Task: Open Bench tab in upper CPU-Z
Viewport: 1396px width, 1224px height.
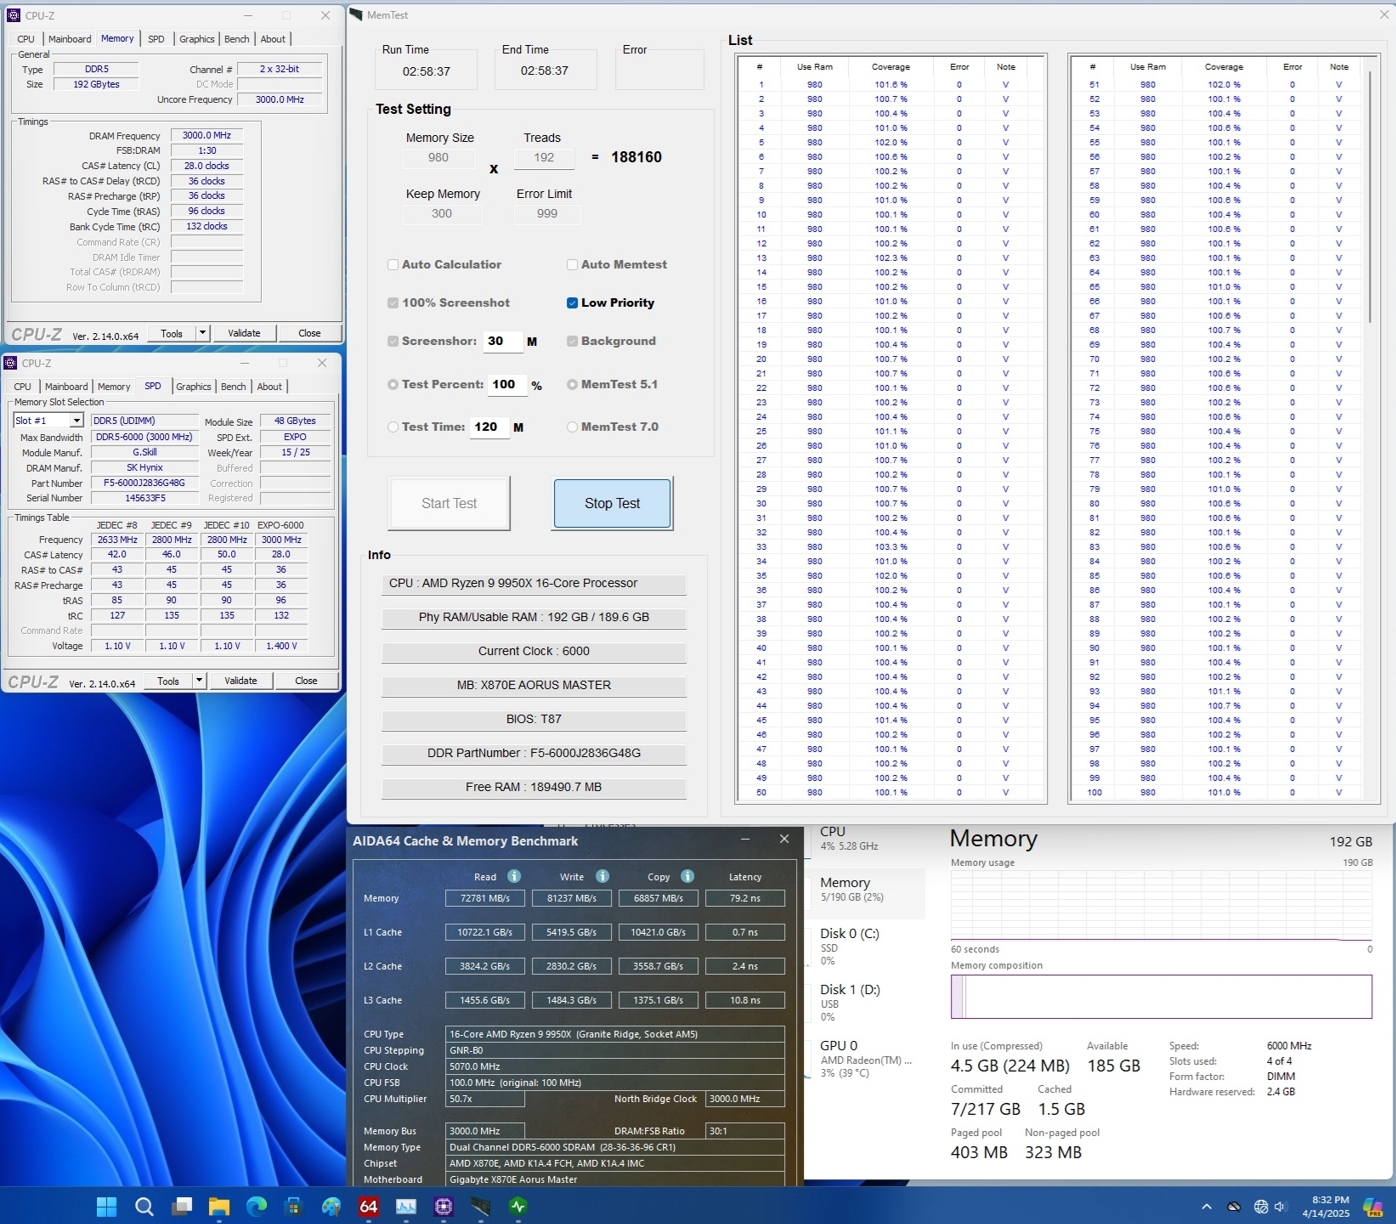Action: (237, 39)
